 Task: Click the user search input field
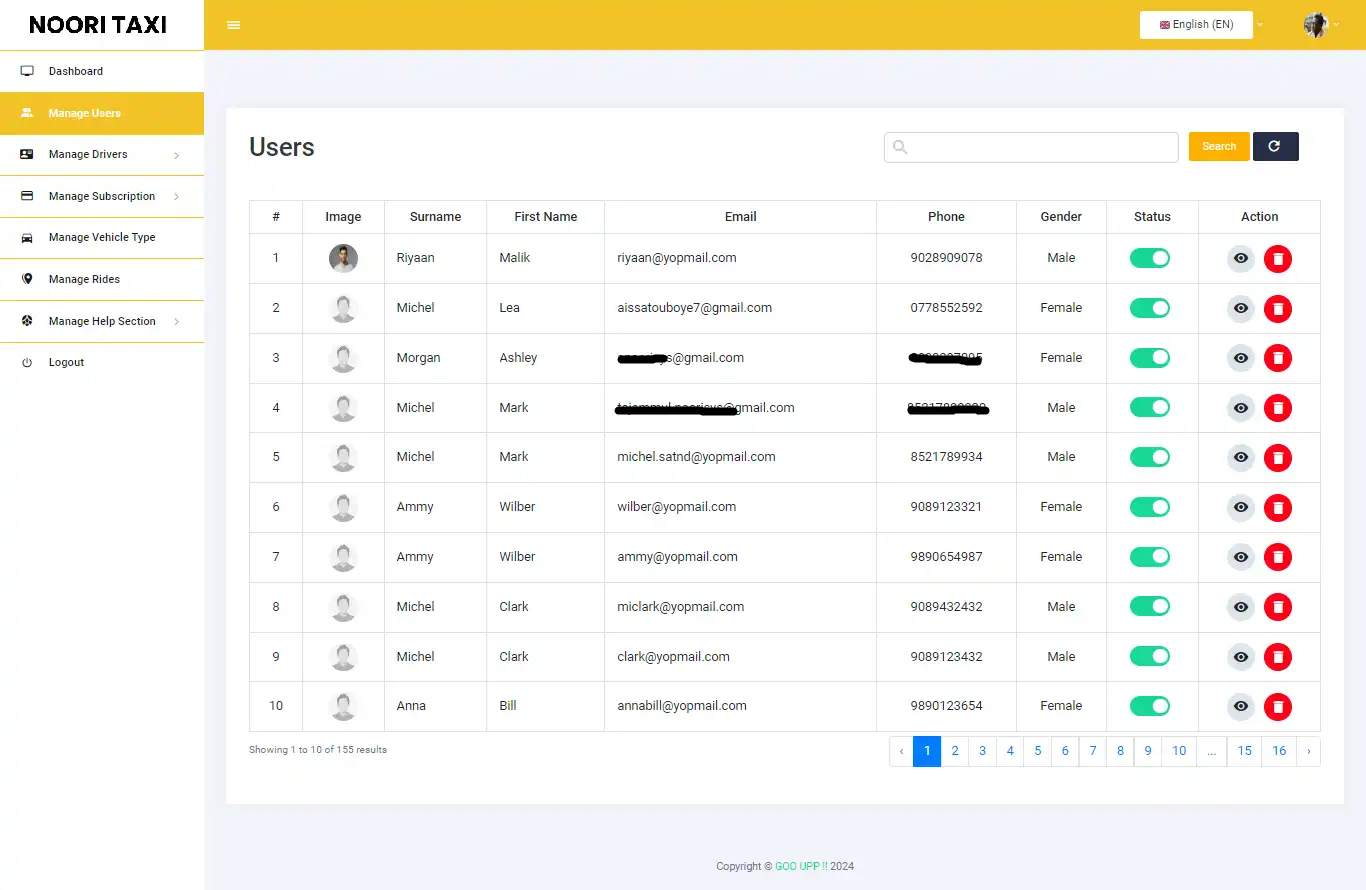pyautogui.click(x=1030, y=146)
